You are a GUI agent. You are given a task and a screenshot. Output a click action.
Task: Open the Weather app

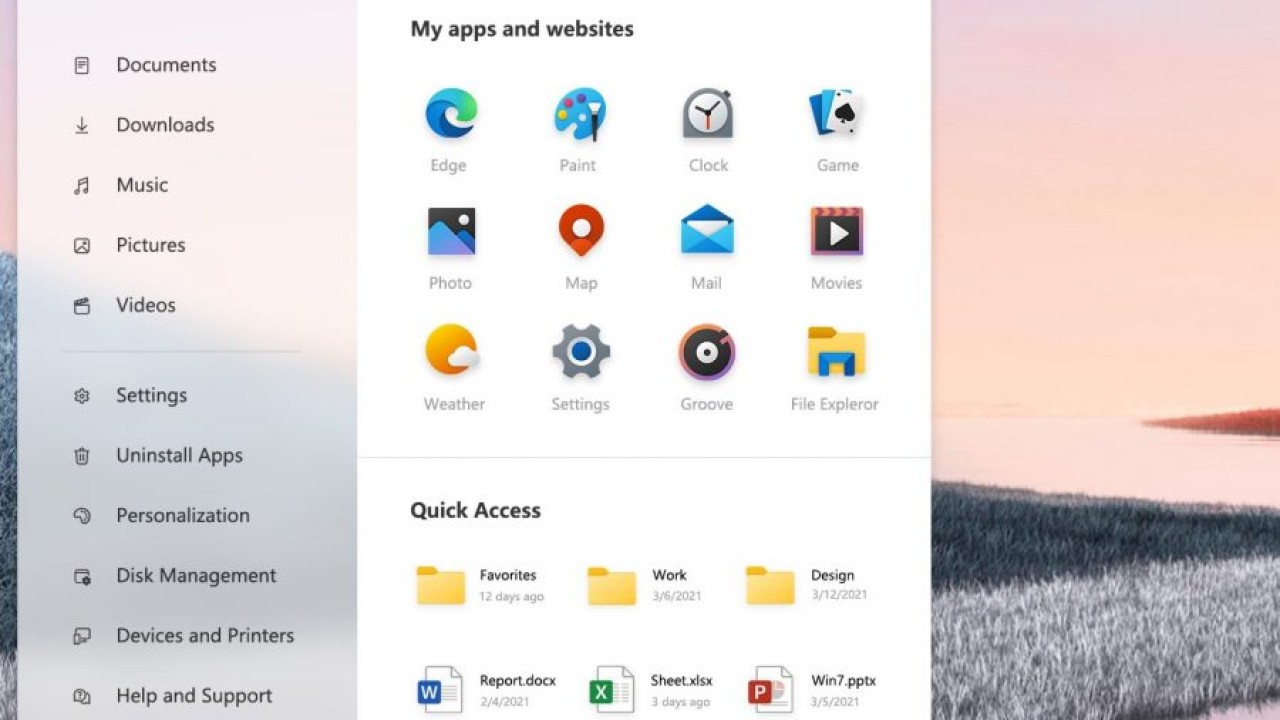452,352
